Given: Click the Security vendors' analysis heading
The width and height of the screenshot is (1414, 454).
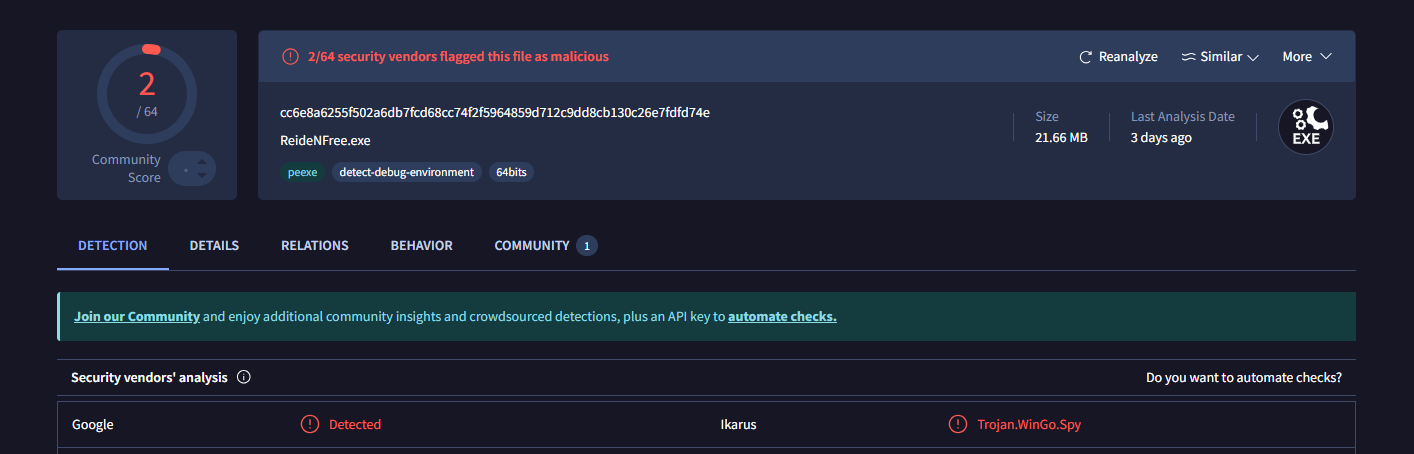Looking at the screenshot, I should (x=149, y=378).
